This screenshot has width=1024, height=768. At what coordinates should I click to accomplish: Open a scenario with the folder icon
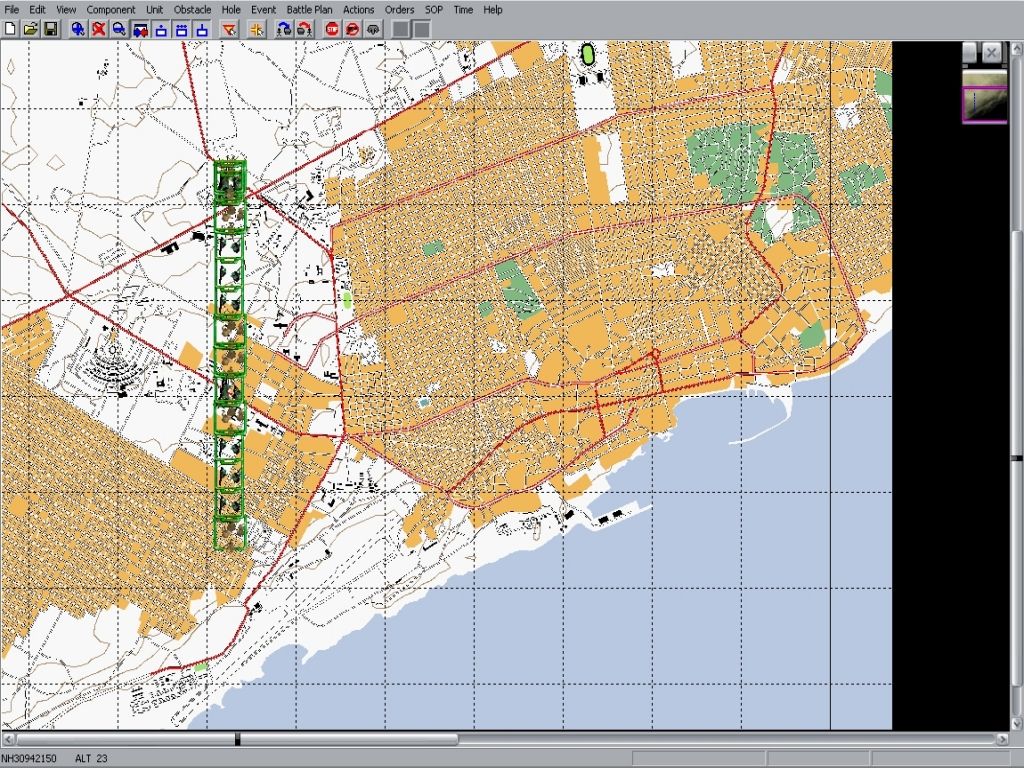[x=30, y=29]
